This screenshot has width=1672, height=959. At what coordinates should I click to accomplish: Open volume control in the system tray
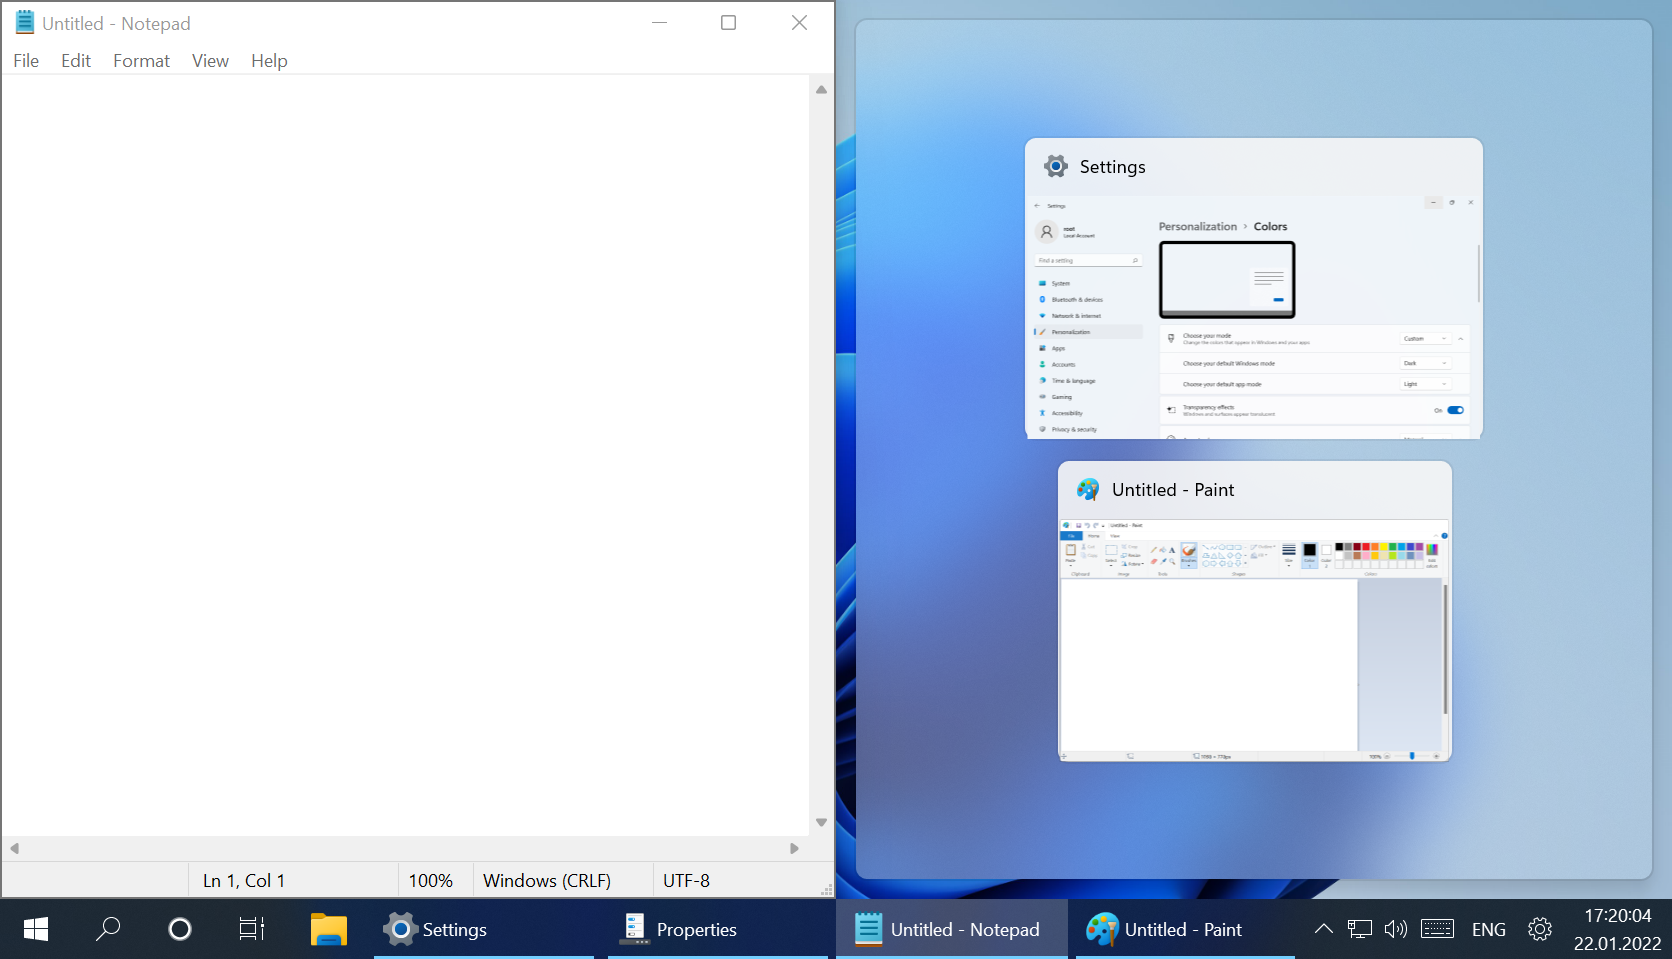click(x=1395, y=929)
